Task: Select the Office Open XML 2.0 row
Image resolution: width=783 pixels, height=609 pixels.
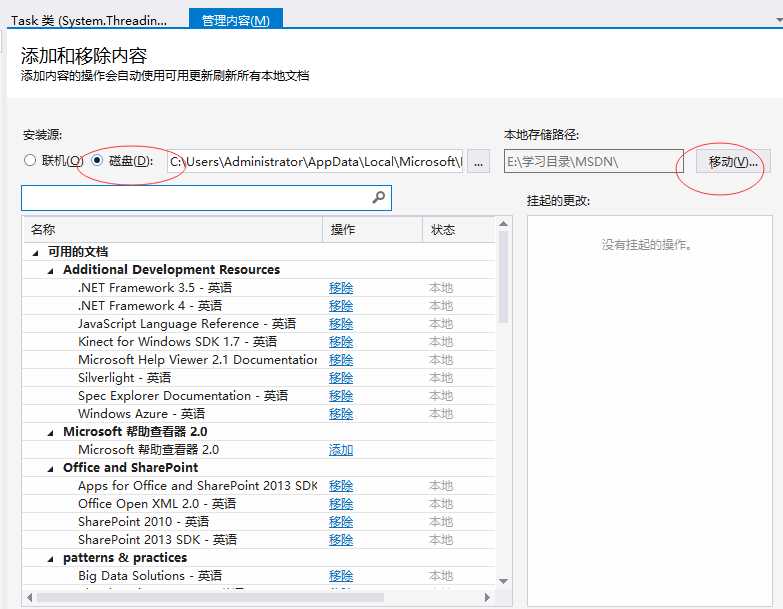Action: (x=260, y=504)
